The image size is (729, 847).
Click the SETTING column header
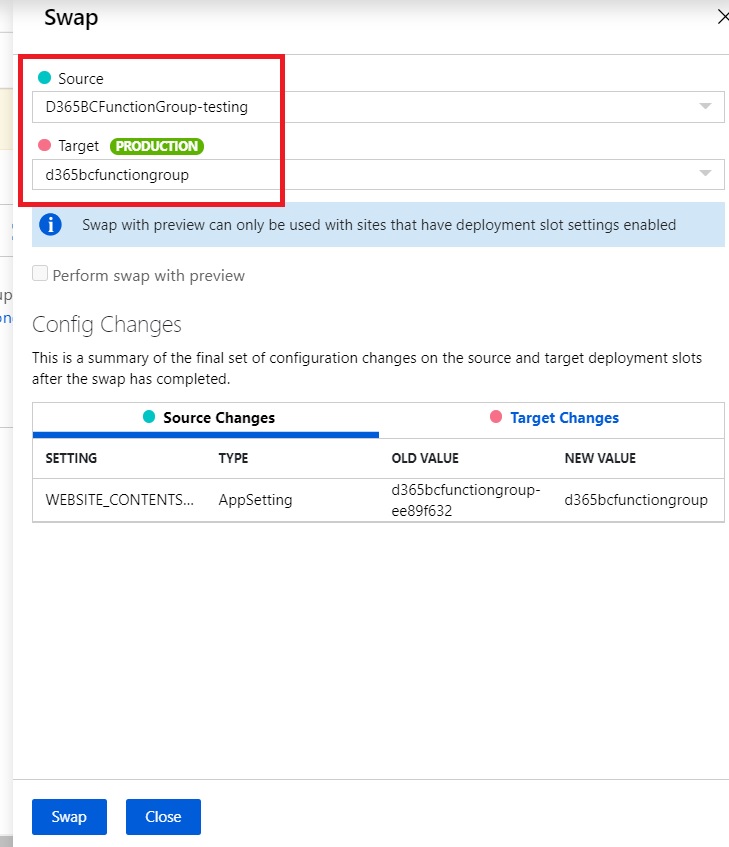71,458
